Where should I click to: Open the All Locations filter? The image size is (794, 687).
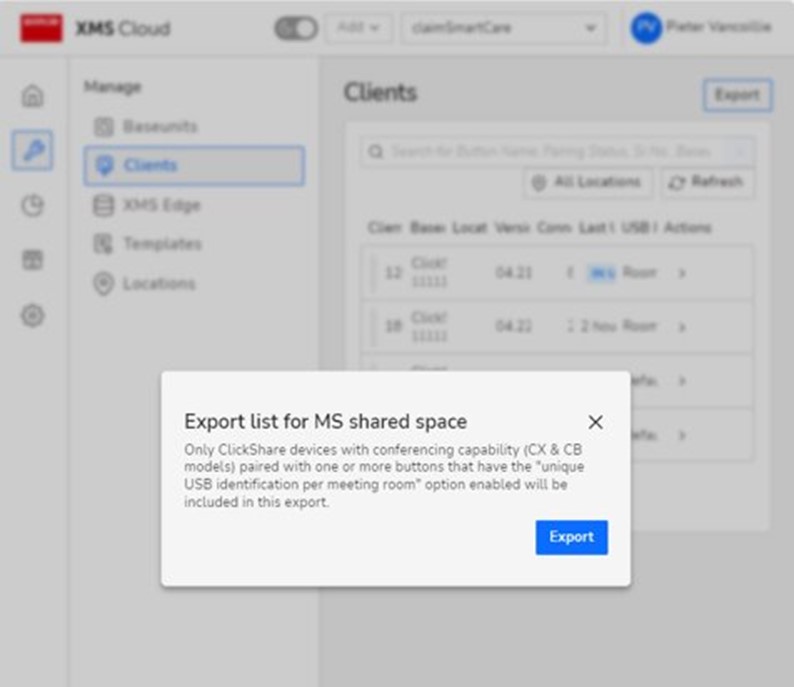pyautogui.click(x=588, y=182)
